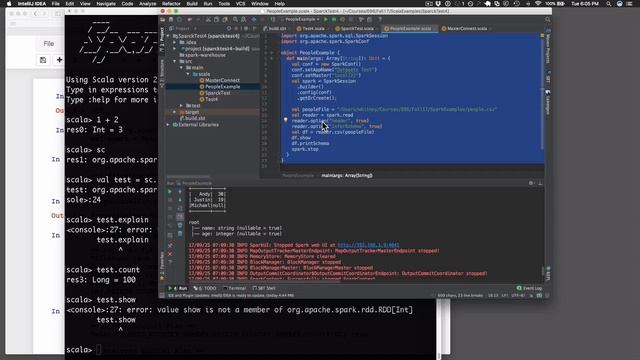
Task: Open the SBT Shell tab
Action: point(264,288)
